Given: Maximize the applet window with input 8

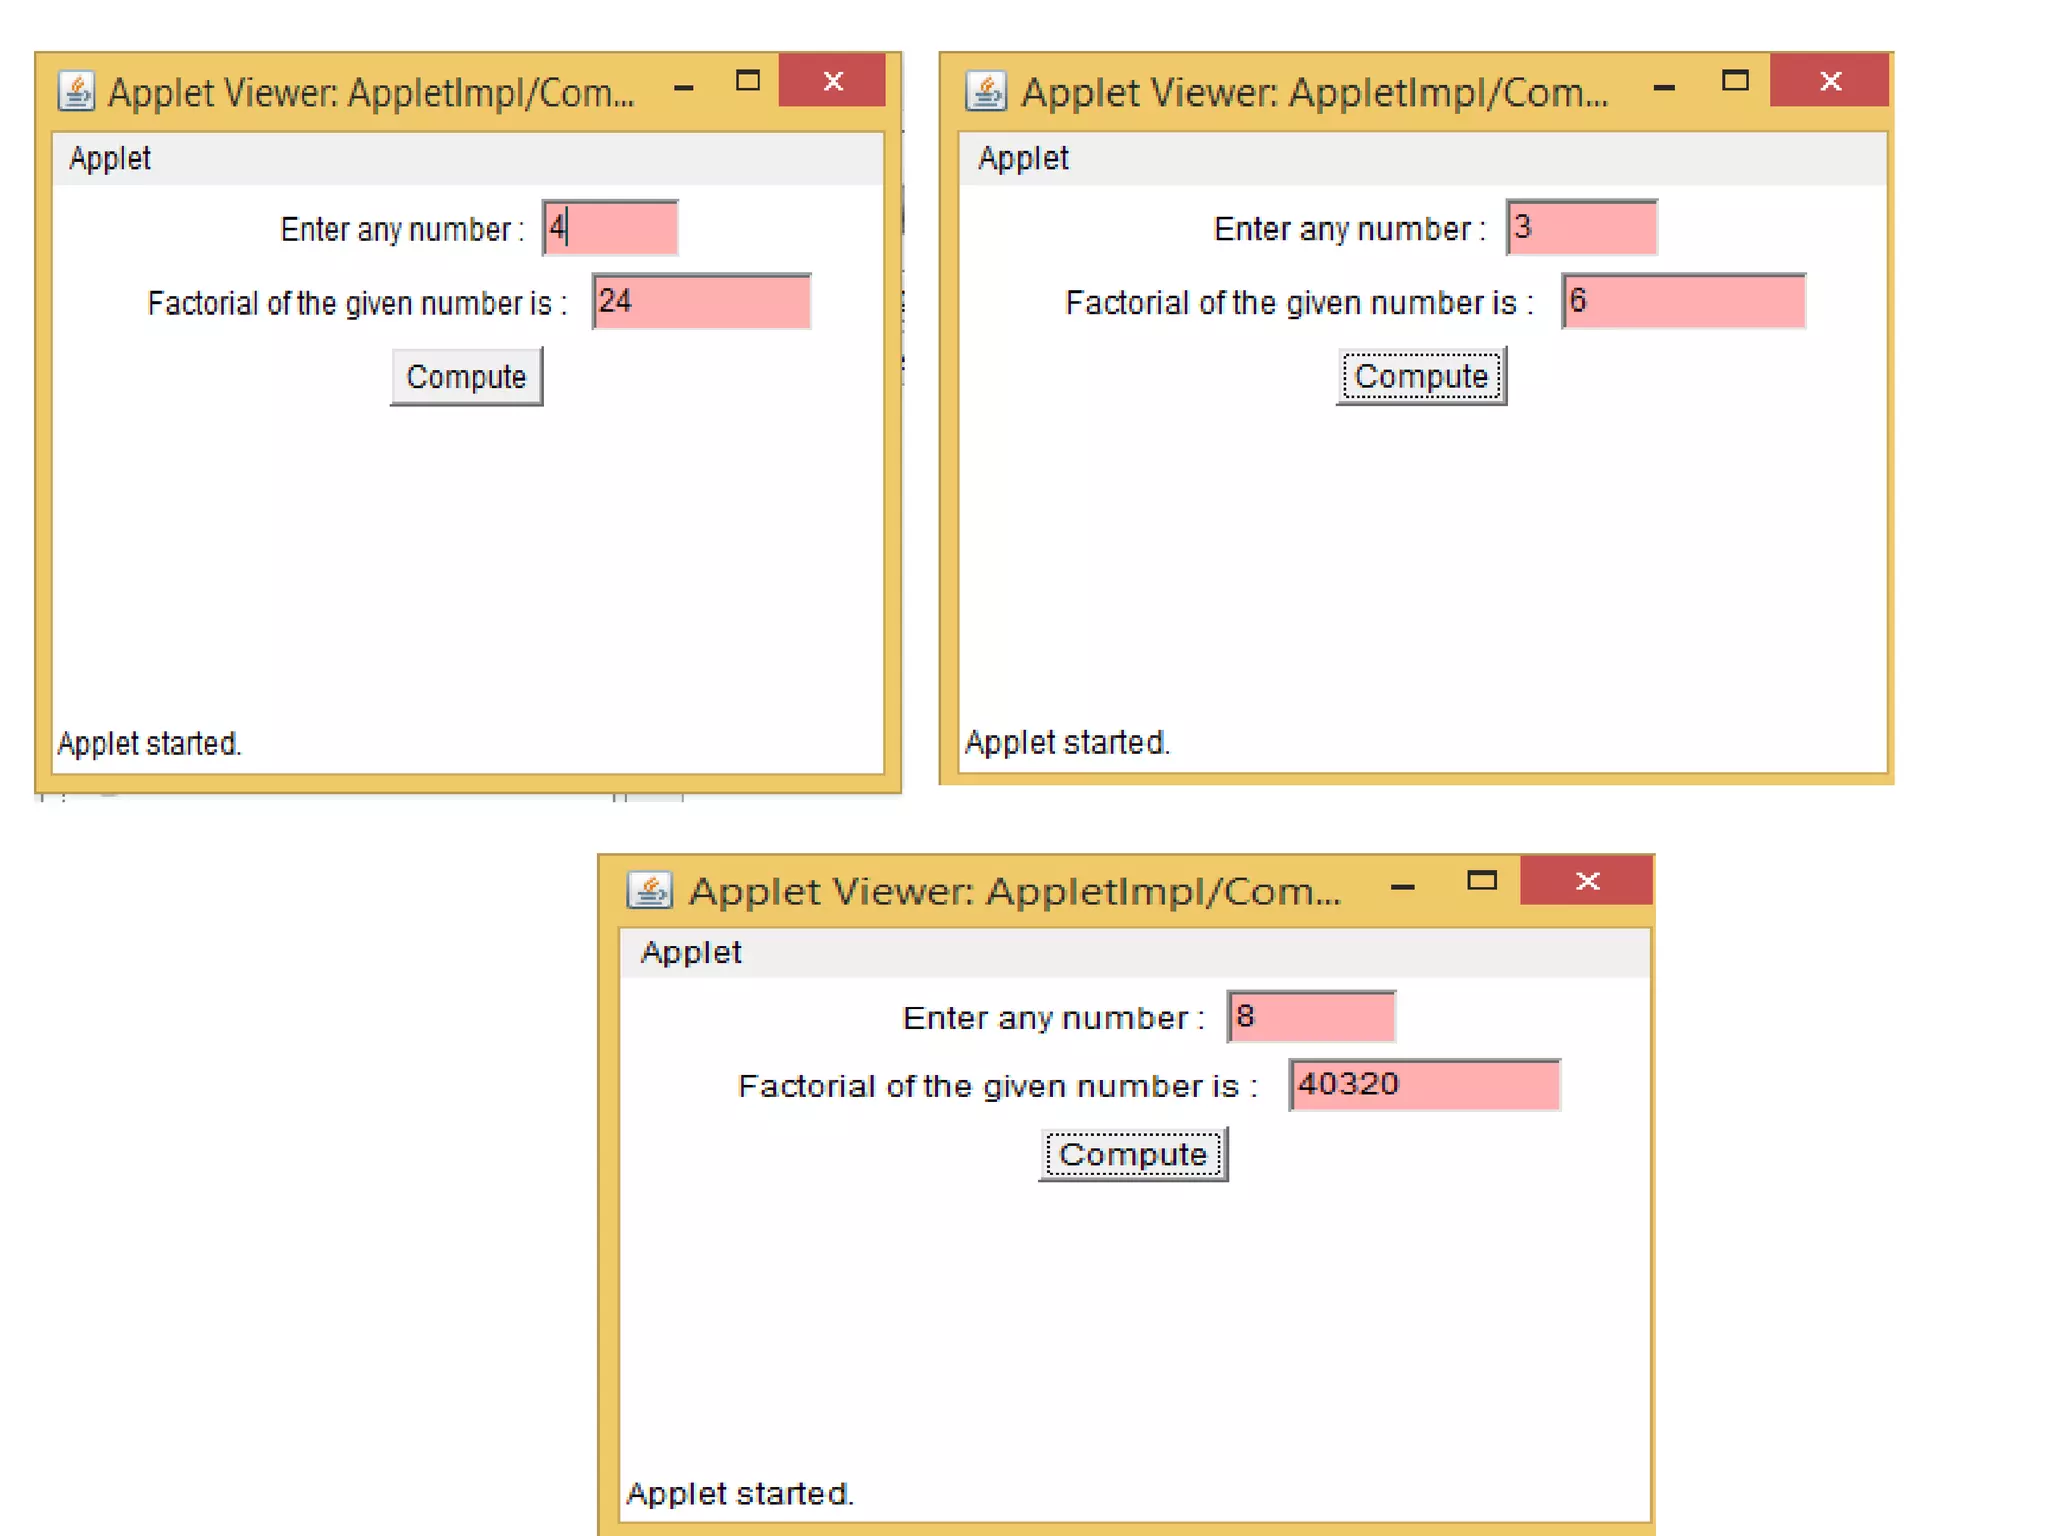Looking at the screenshot, I should click(1481, 881).
